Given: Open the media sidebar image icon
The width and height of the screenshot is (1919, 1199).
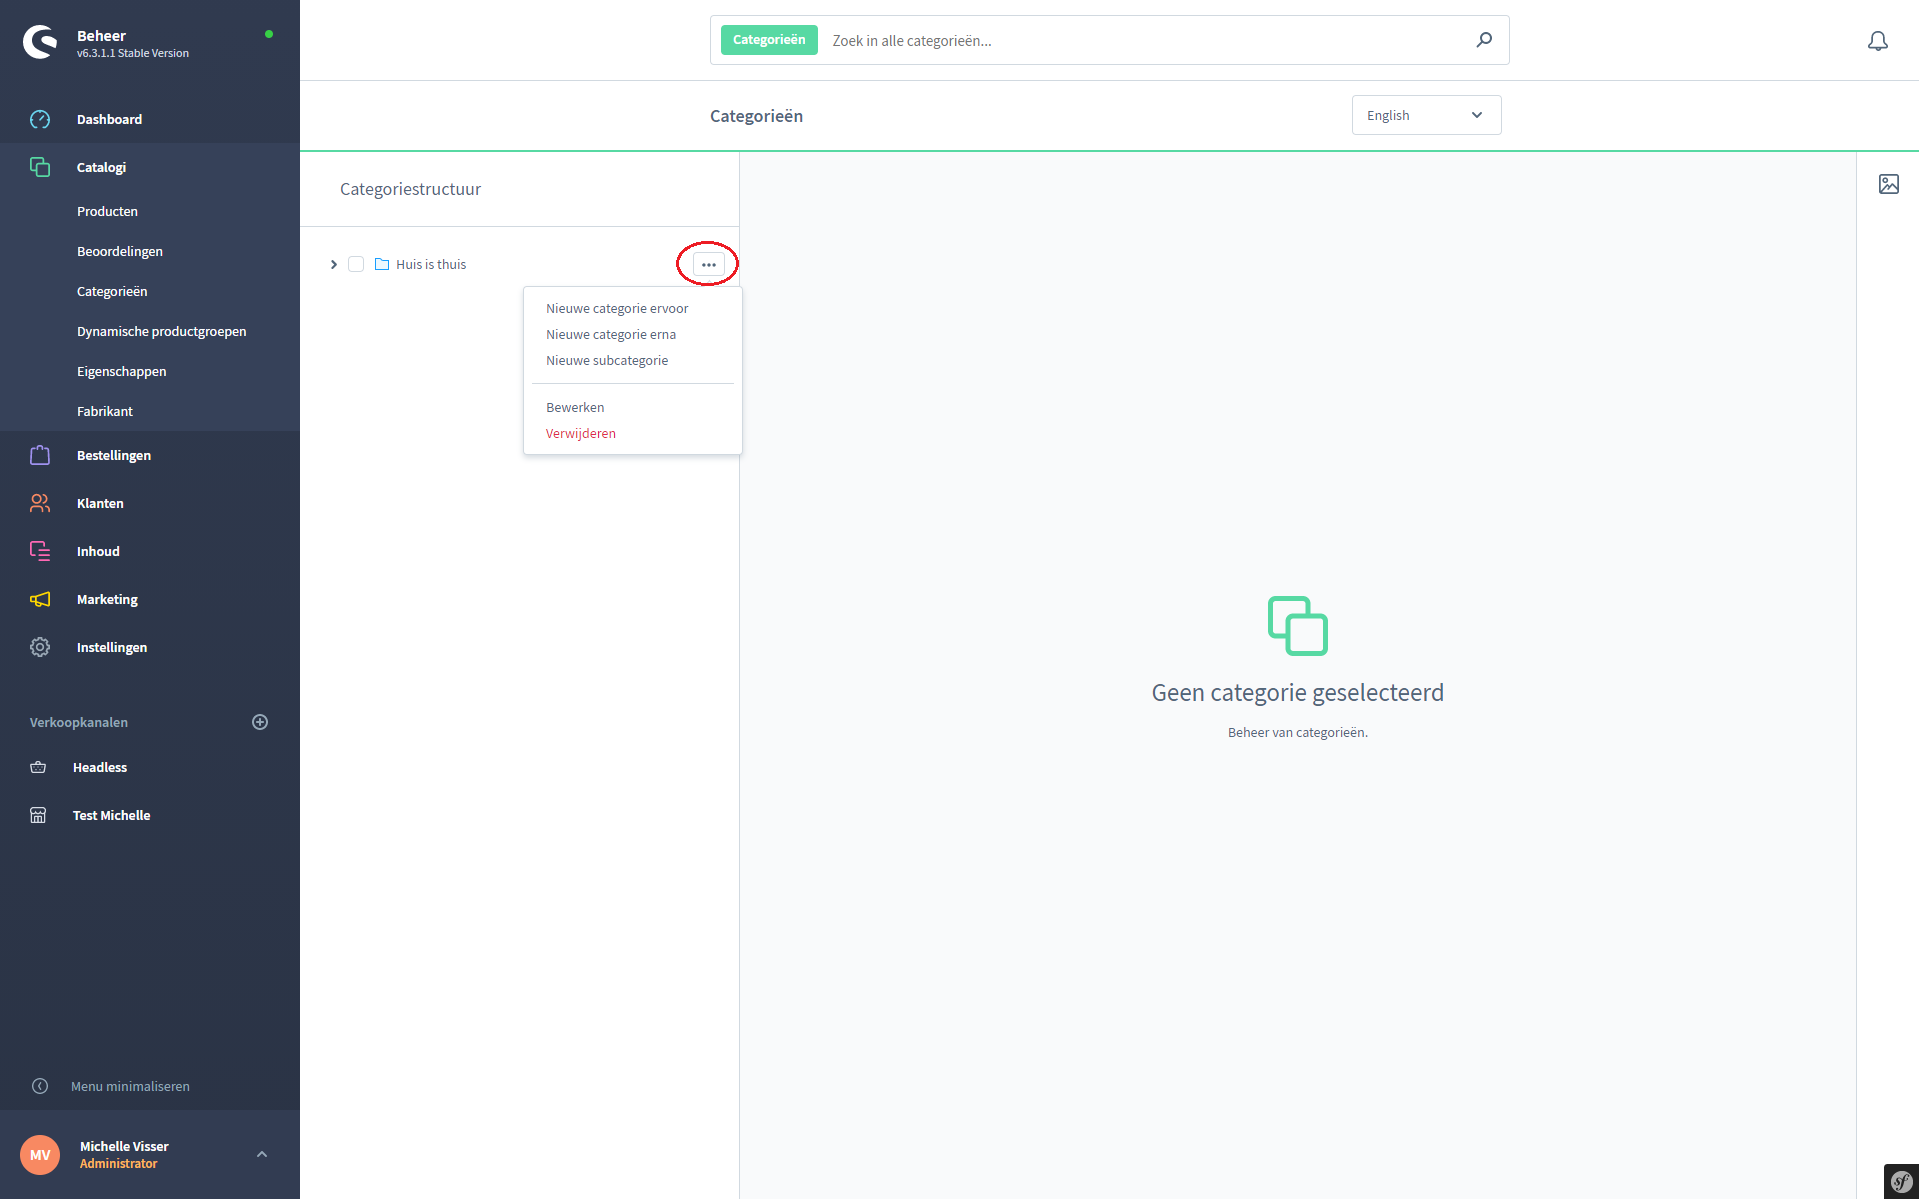Looking at the screenshot, I should pyautogui.click(x=1888, y=184).
